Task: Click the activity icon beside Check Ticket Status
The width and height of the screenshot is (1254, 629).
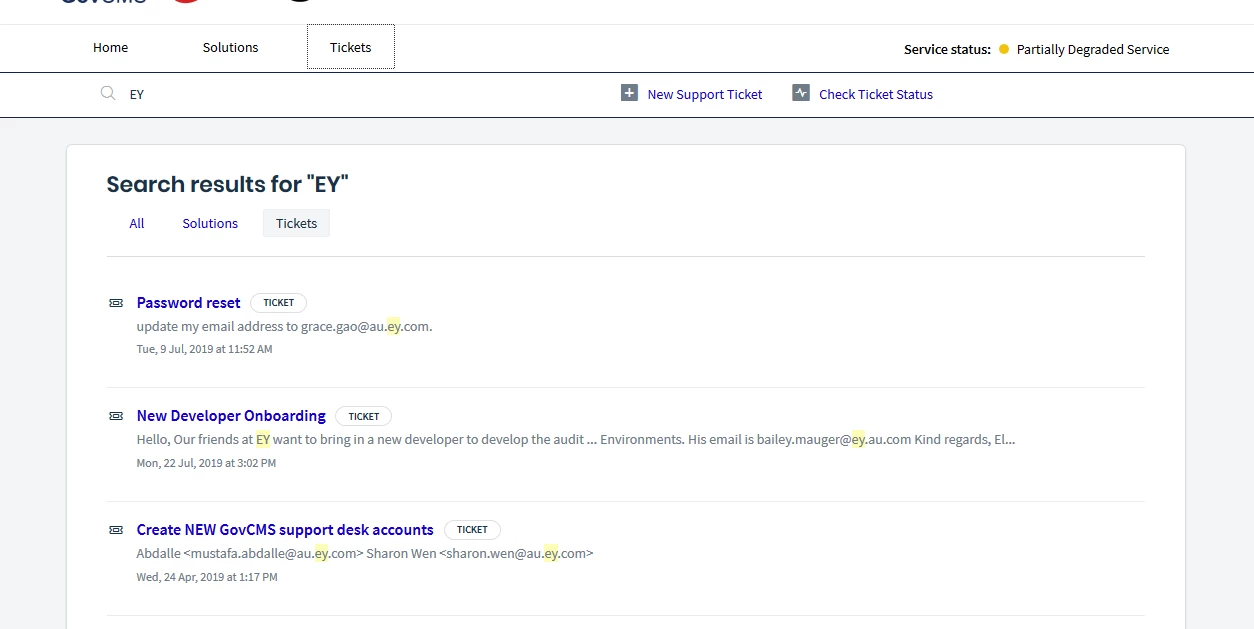Action: coord(801,93)
